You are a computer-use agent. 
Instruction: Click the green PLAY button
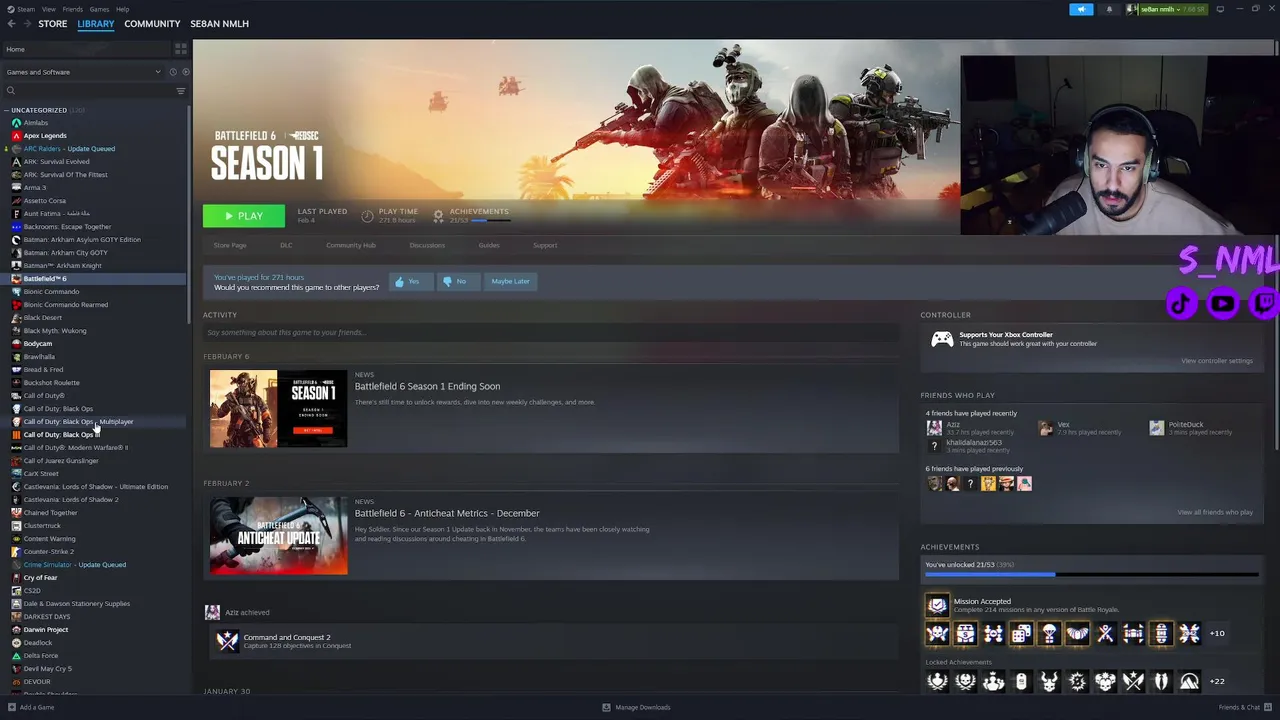pyautogui.click(x=244, y=216)
